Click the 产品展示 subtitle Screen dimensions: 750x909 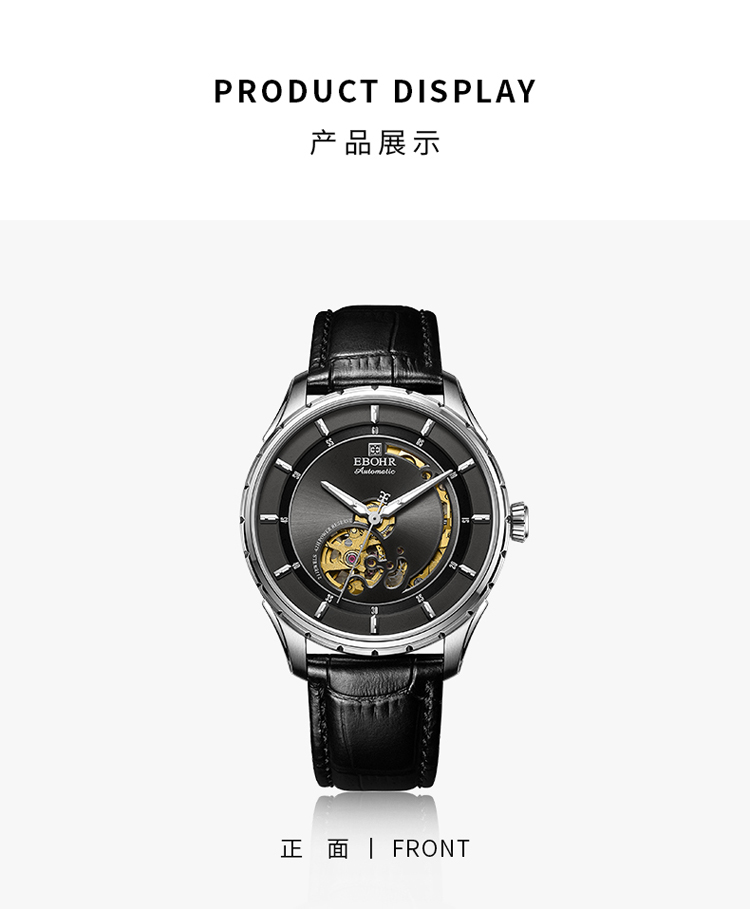click(375, 143)
